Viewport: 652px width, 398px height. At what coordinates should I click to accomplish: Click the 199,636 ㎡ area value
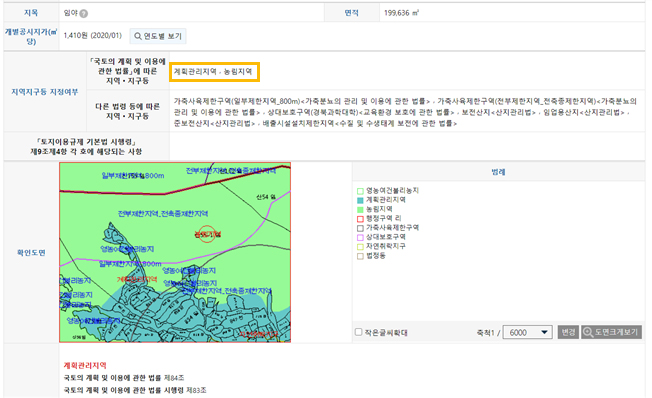401,13
